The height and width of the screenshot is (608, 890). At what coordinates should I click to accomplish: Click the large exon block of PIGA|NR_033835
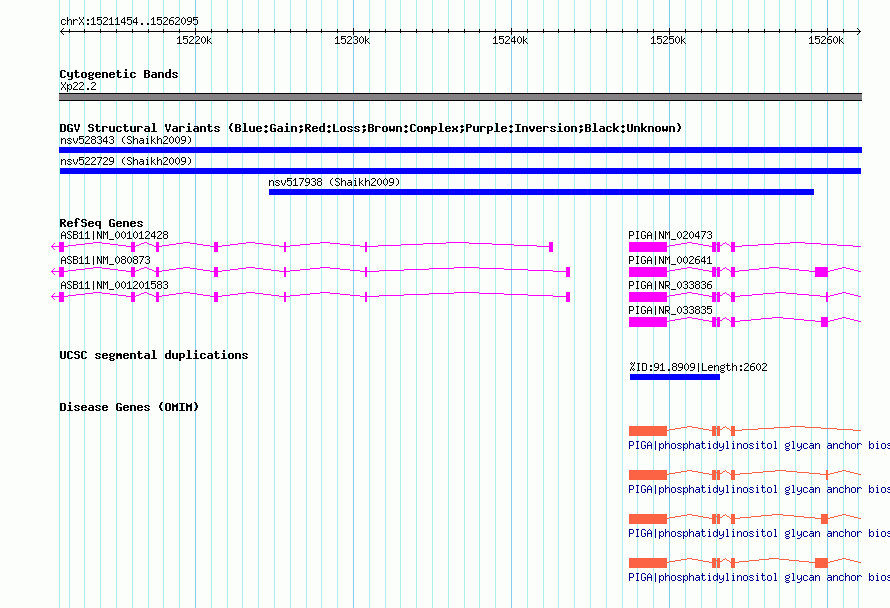click(648, 322)
